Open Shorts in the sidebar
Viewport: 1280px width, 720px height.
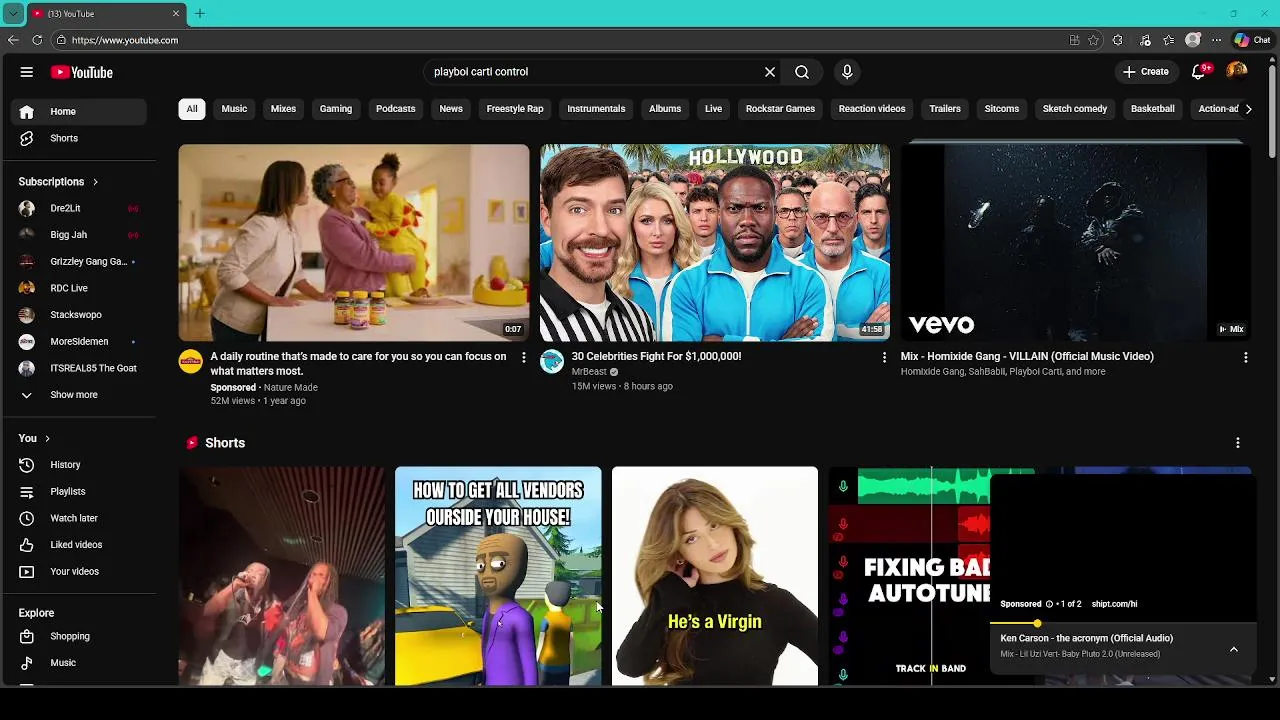coord(78,138)
